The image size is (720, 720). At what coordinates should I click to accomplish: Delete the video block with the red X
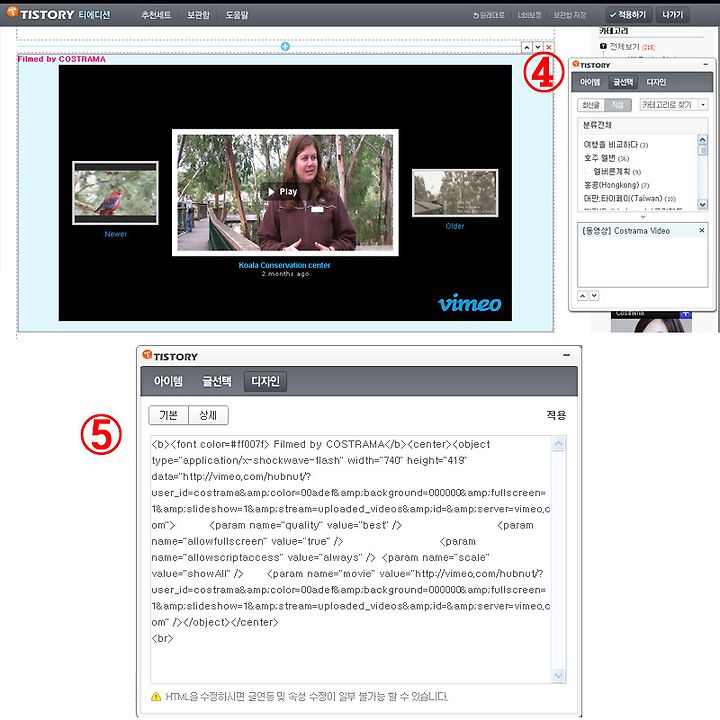(x=549, y=47)
